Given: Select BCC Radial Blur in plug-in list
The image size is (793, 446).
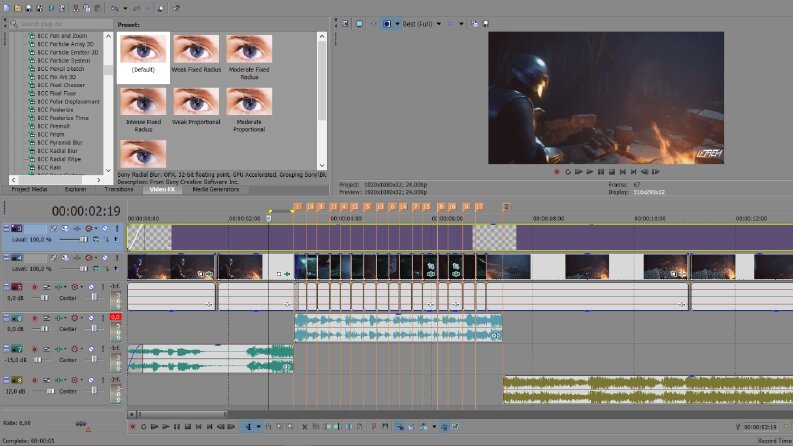Looking at the screenshot, I should (57, 151).
